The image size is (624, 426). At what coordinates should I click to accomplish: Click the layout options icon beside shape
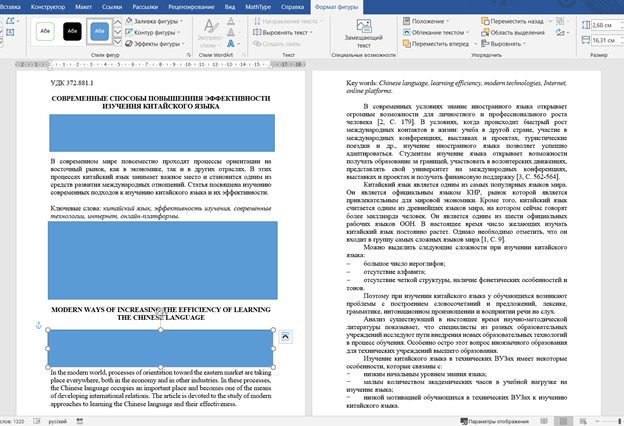coord(285,337)
